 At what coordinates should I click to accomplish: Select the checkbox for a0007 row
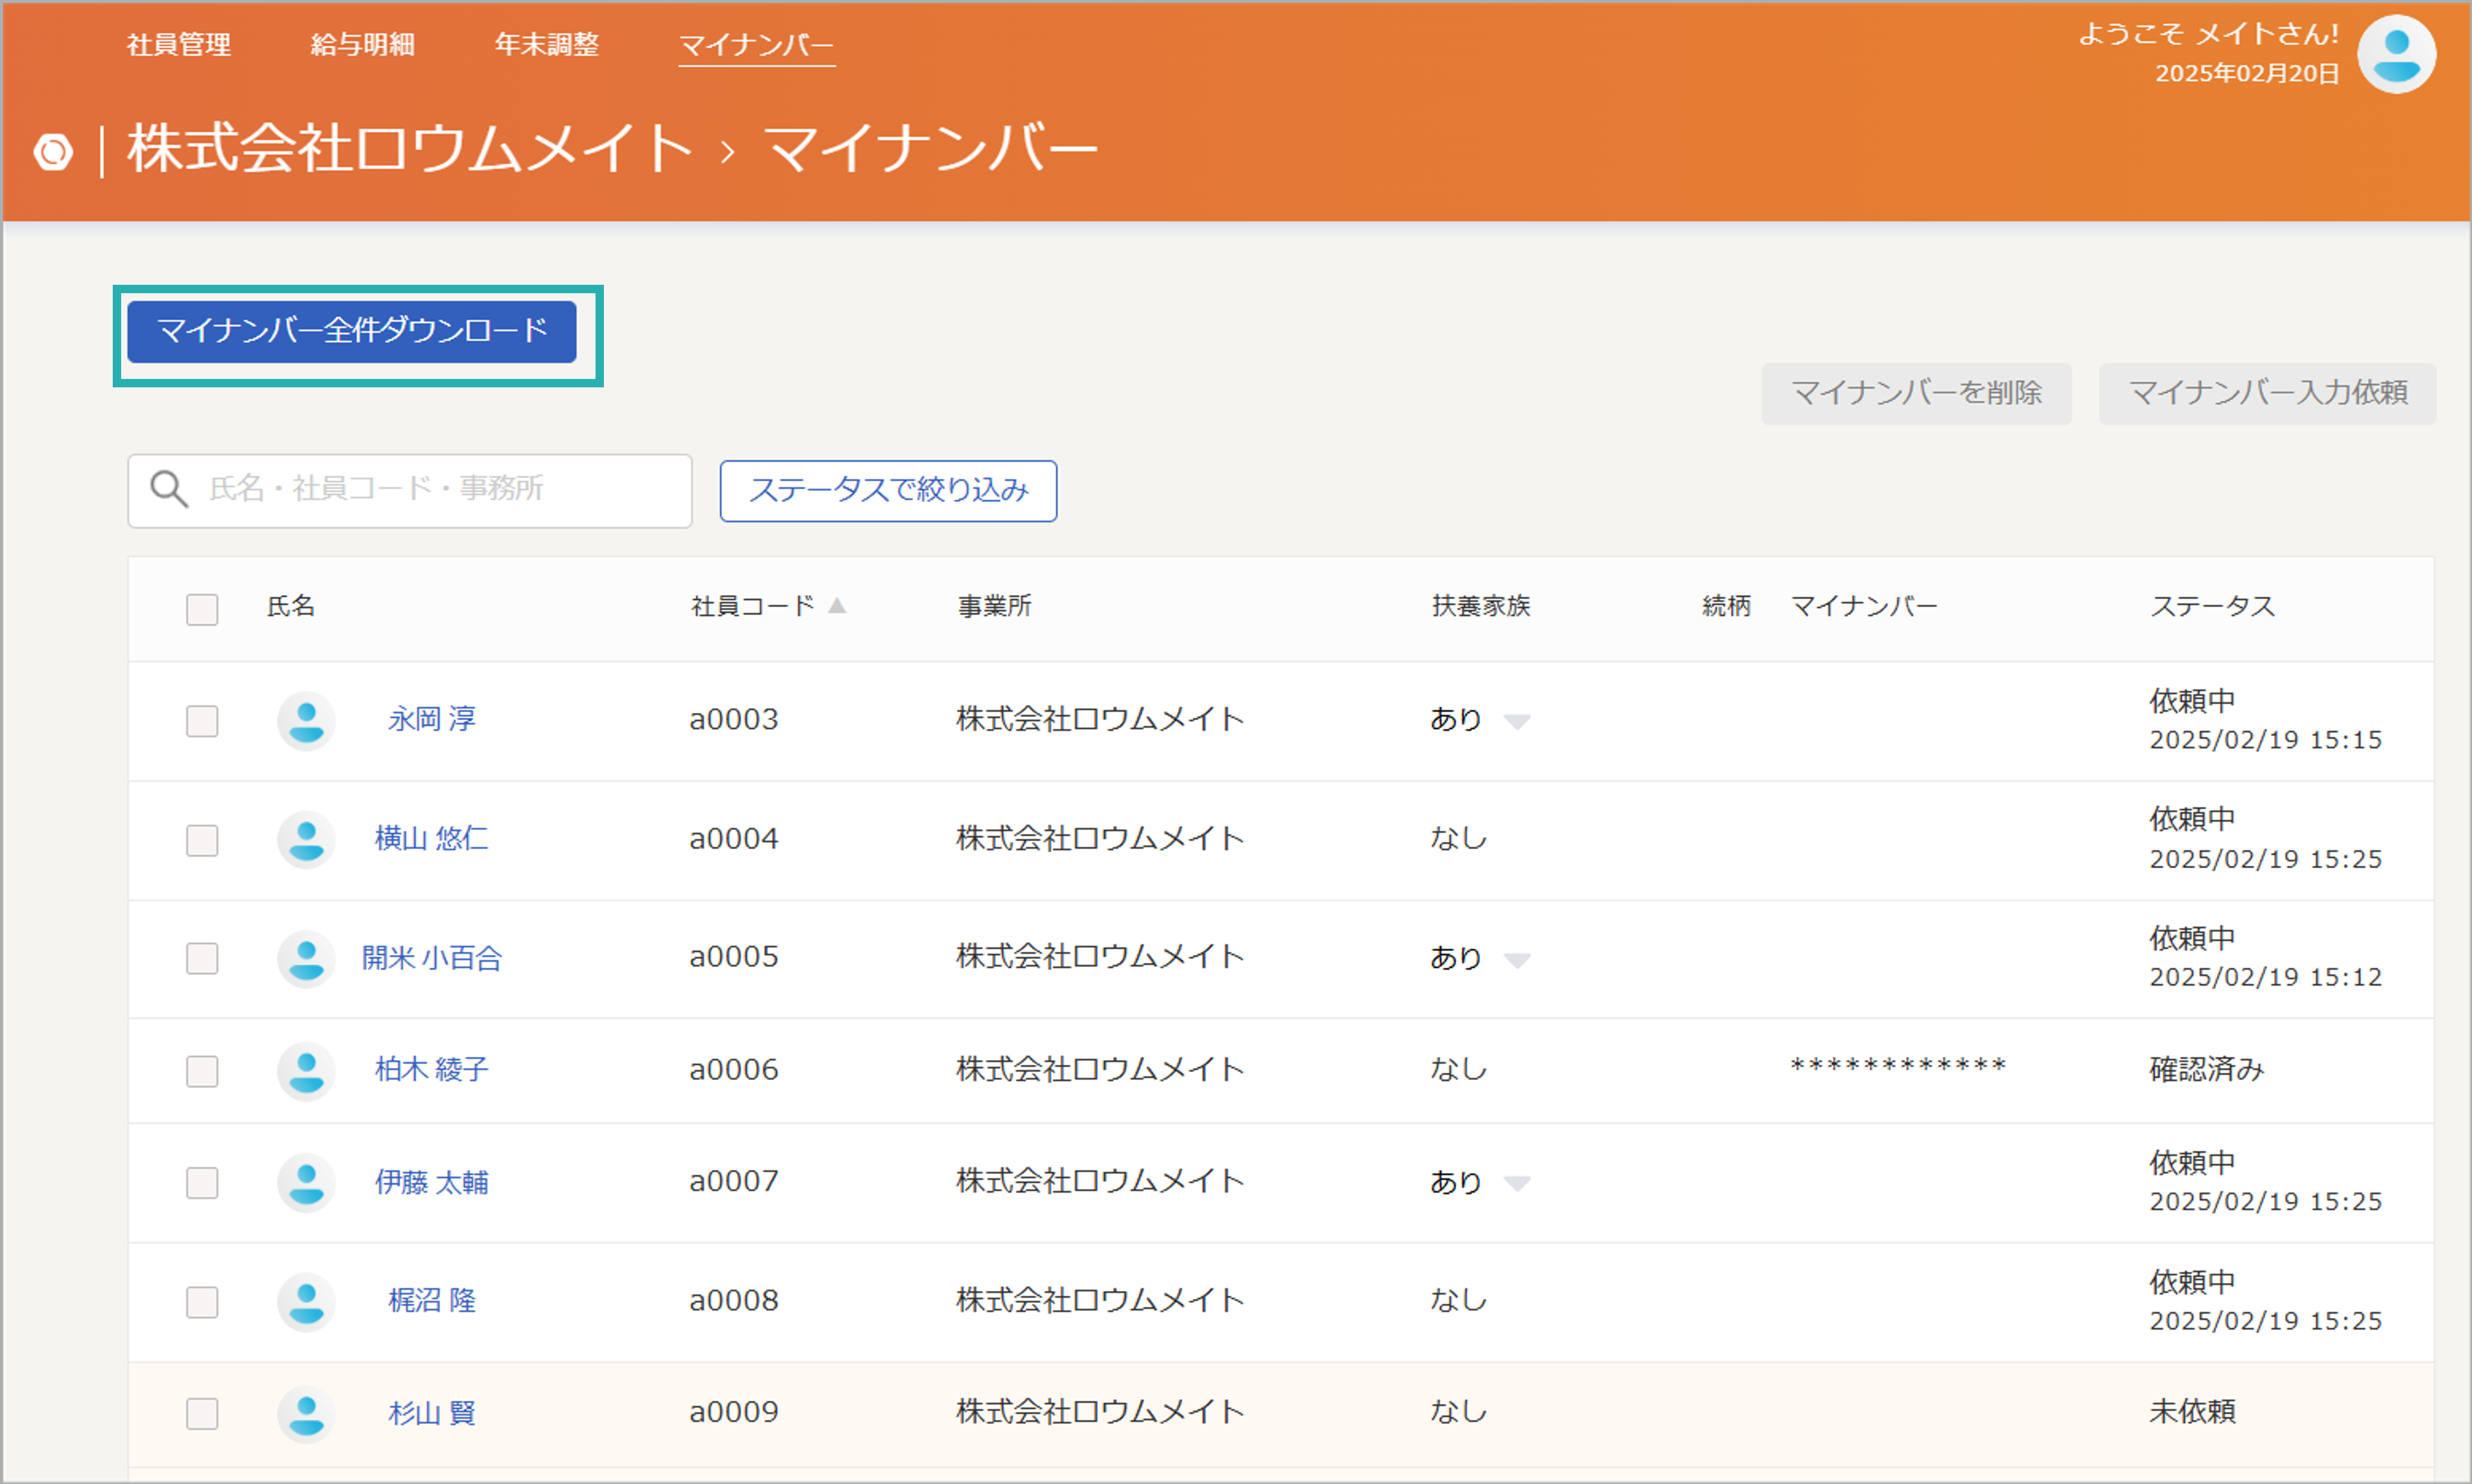(202, 1183)
